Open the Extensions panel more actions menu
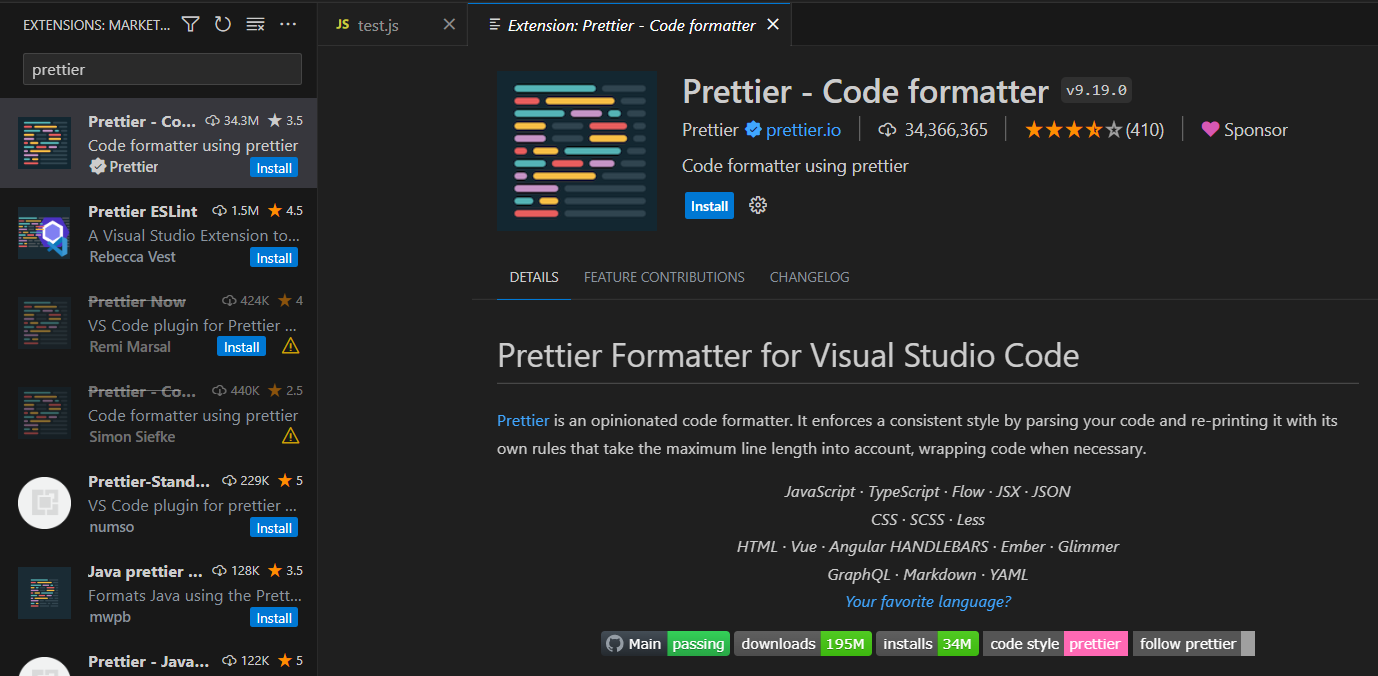Image resolution: width=1378 pixels, height=676 pixels. coord(288,24)
